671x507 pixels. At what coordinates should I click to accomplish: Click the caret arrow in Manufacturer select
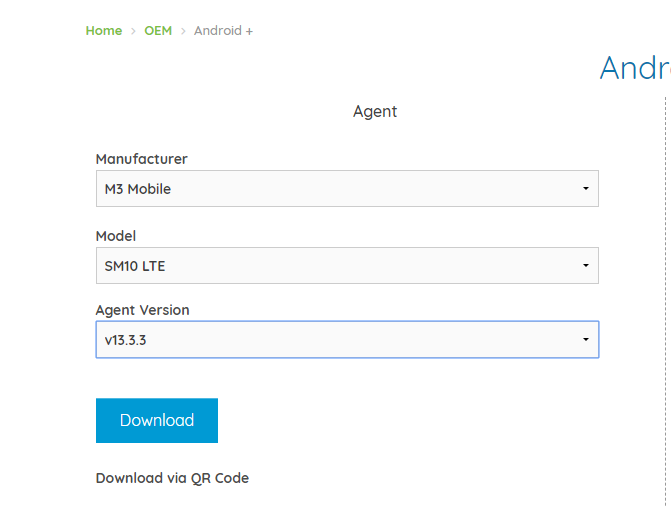(x=585, y=189)
